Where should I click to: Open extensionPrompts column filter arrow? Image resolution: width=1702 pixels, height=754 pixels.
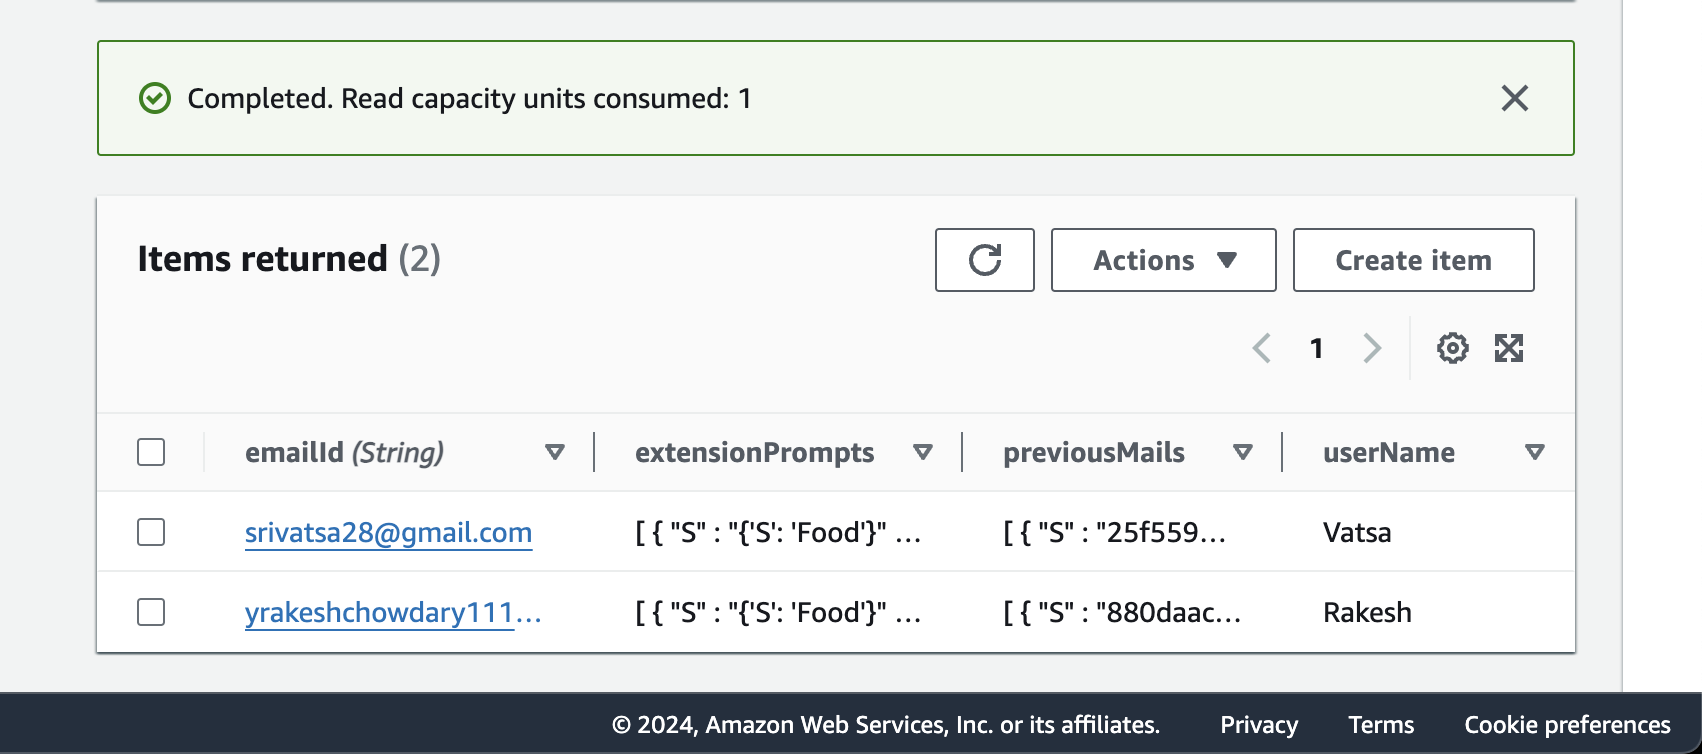[x=923, y=452]
